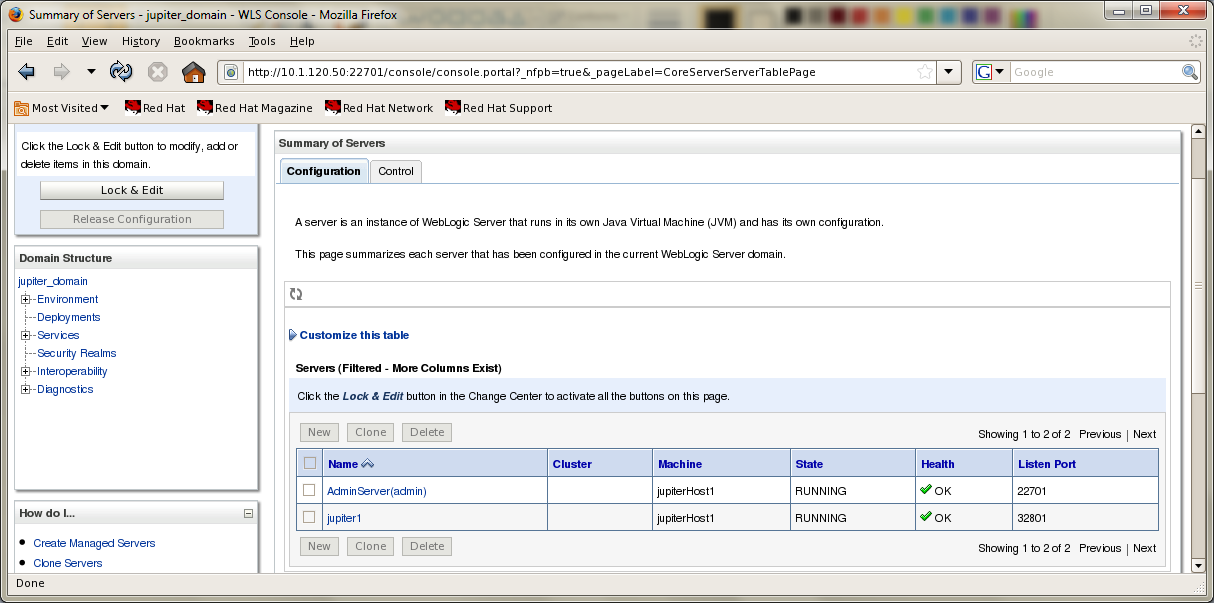Click the Red Hat bookmark icon
Viewport: 1214px width, 603px height.
click(x=131, y=108)
